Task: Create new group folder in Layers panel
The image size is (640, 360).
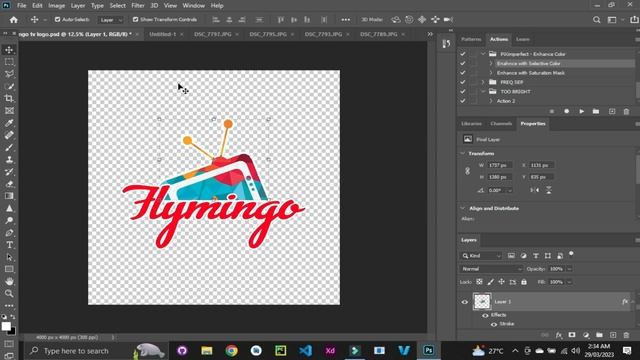Action: click(599, 335)
